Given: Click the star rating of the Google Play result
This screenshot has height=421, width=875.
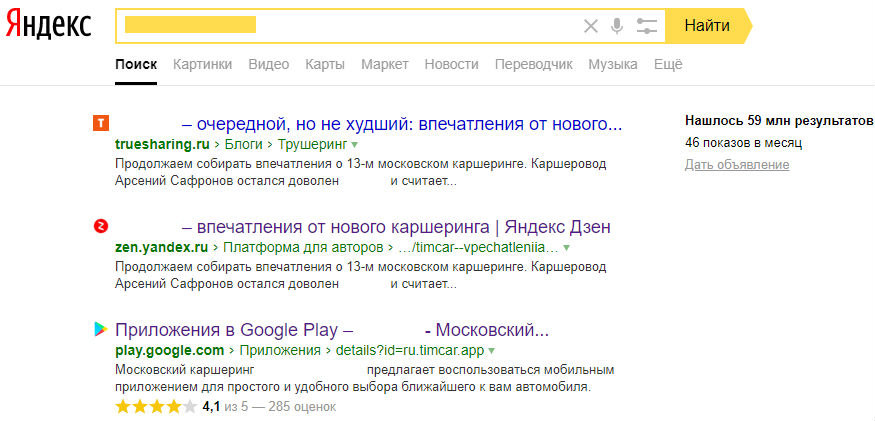Looking at the screenshot, I should [x=156, y=406].
